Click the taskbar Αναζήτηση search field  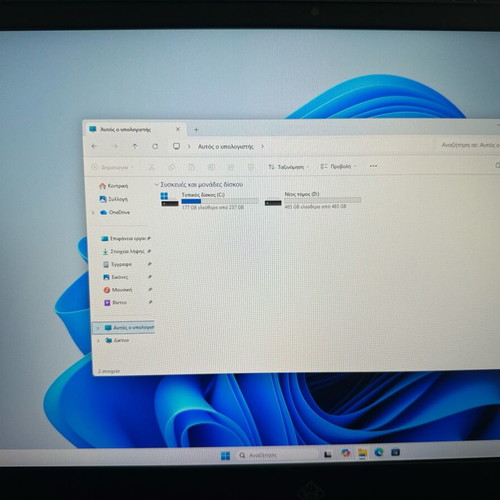277,455
